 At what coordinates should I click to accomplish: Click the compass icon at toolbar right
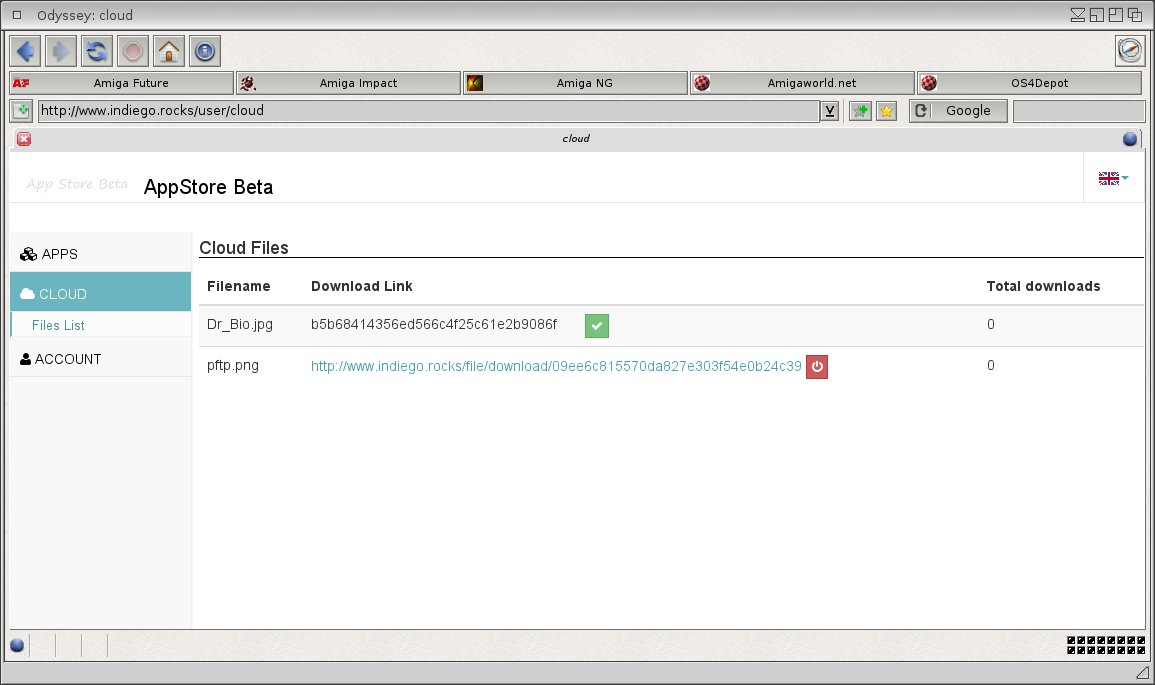pyautogui.click(x=1130, y=51)
